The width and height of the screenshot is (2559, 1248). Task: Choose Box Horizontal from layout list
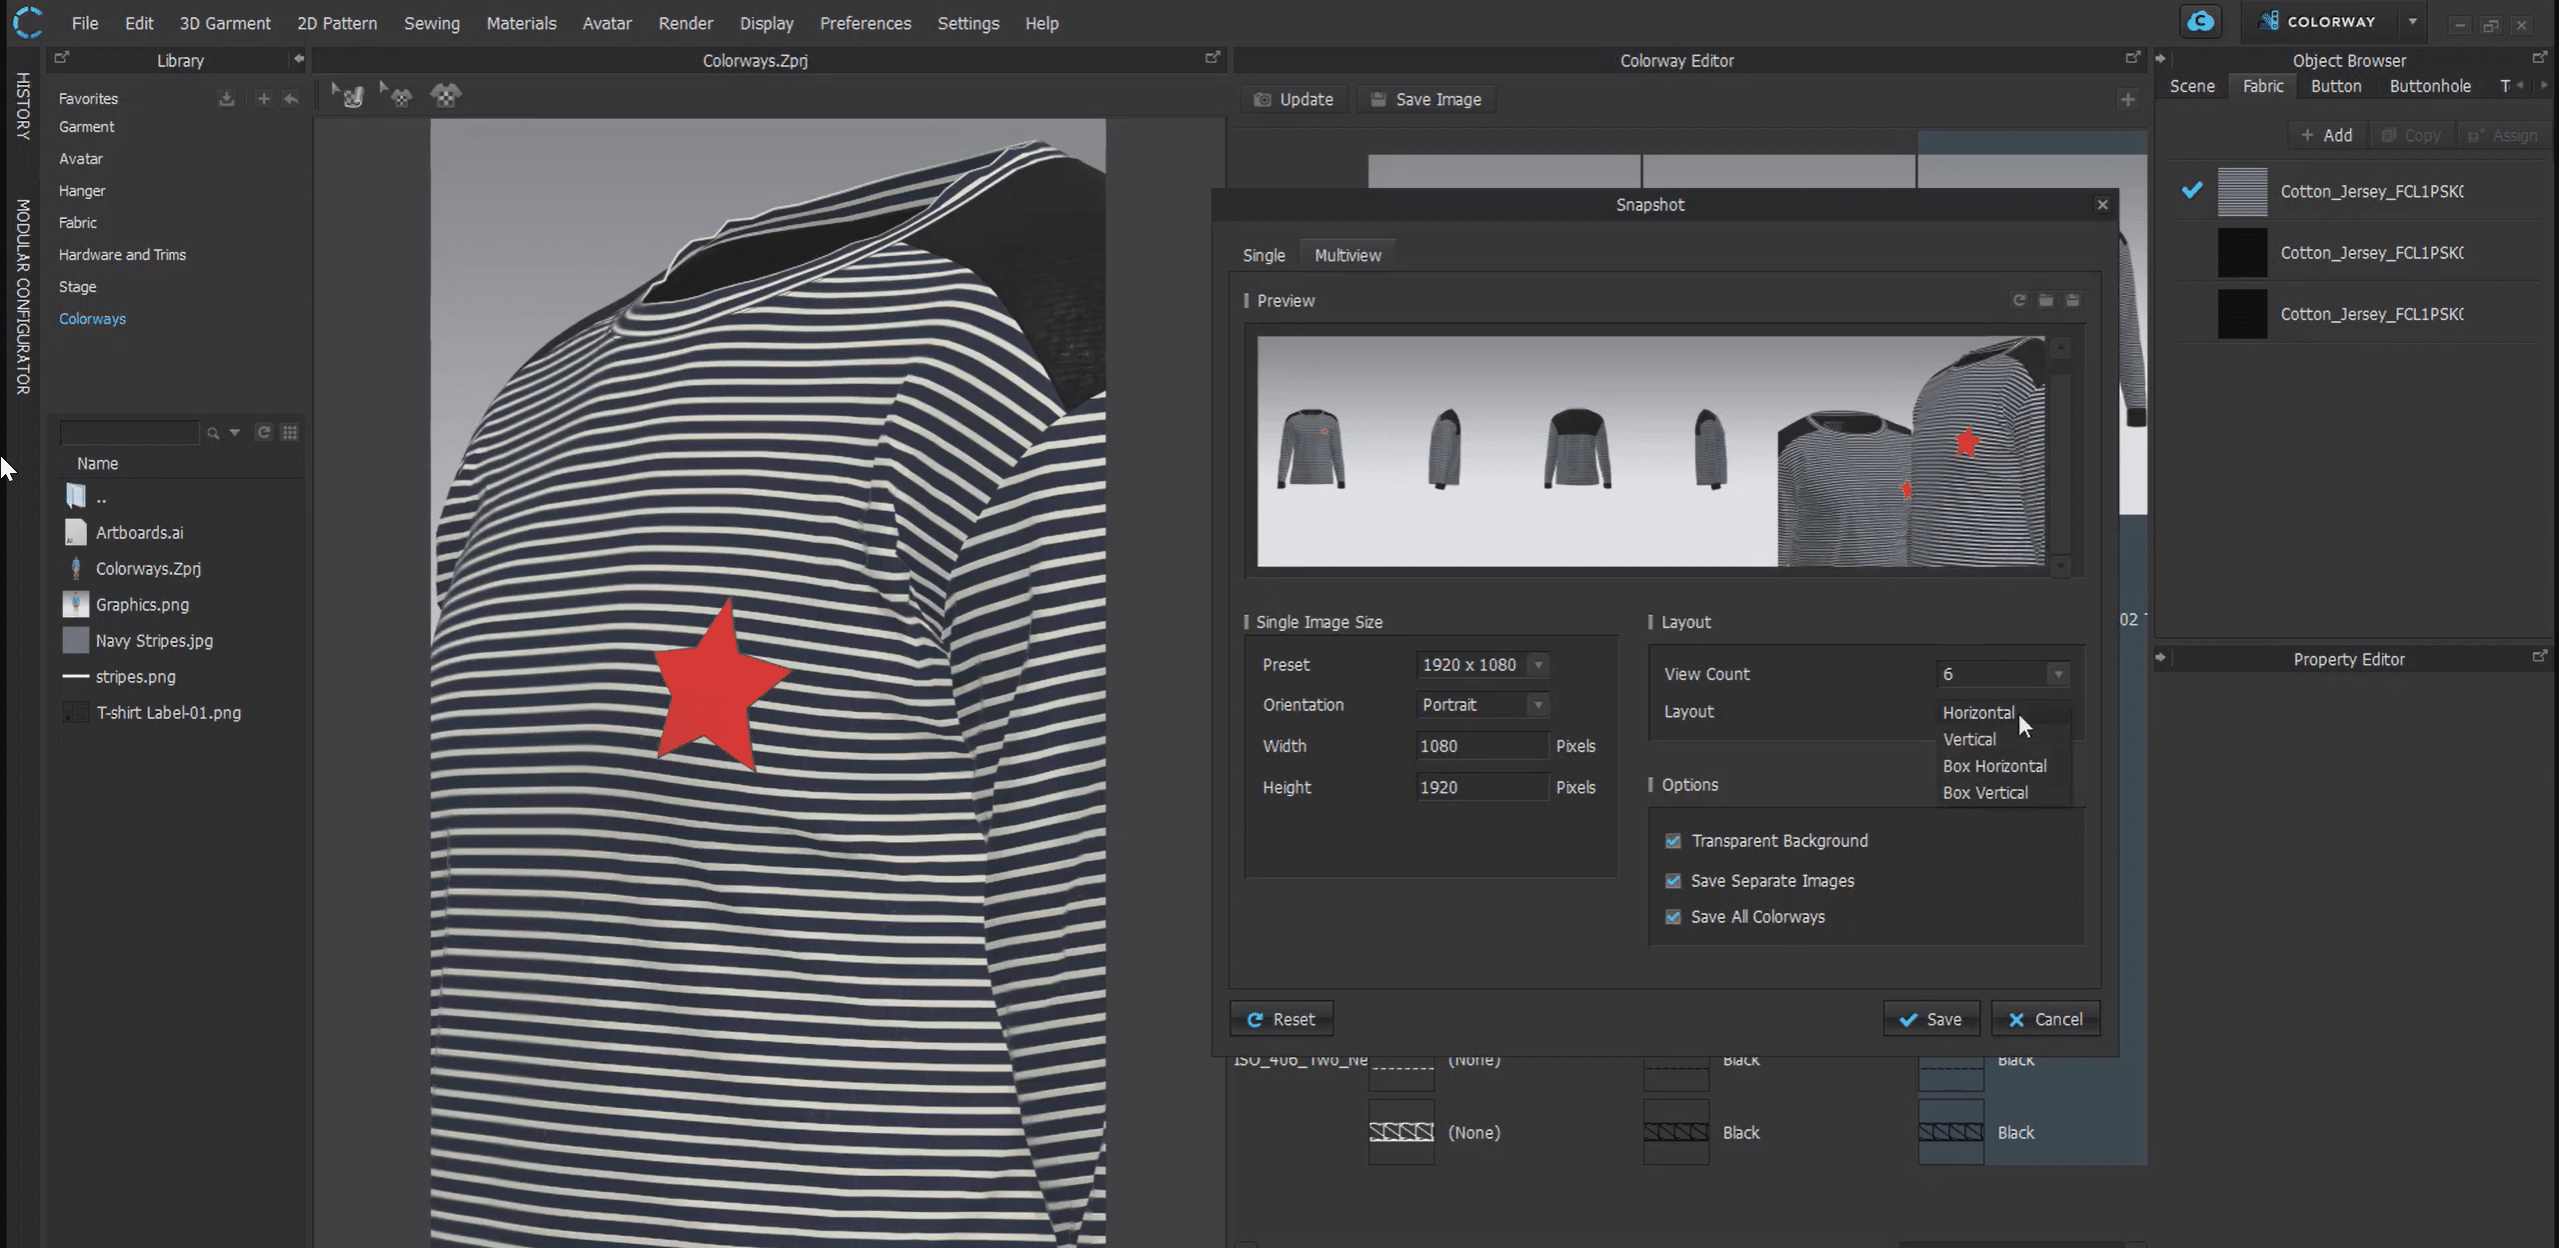coord(1994,766)
